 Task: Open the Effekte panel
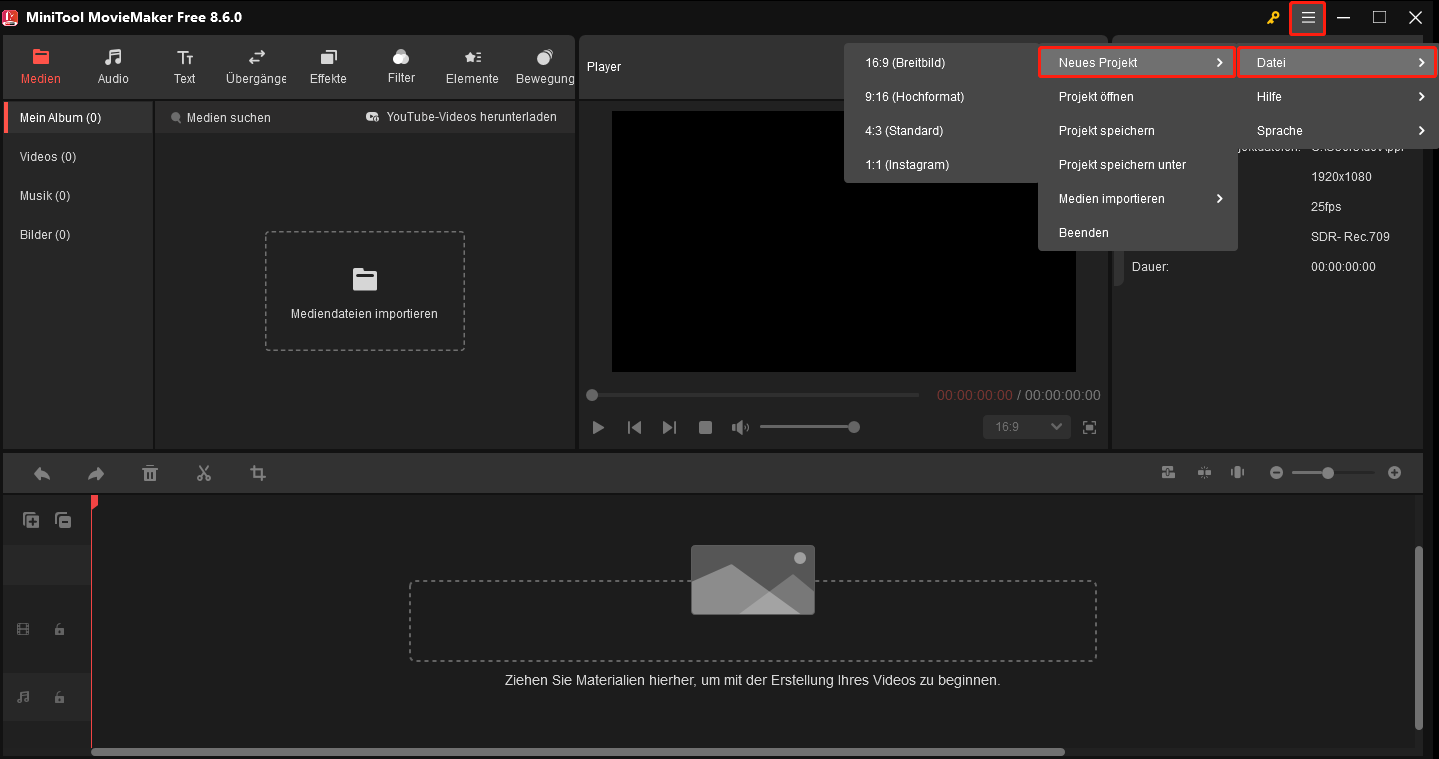tap(328, 66)
